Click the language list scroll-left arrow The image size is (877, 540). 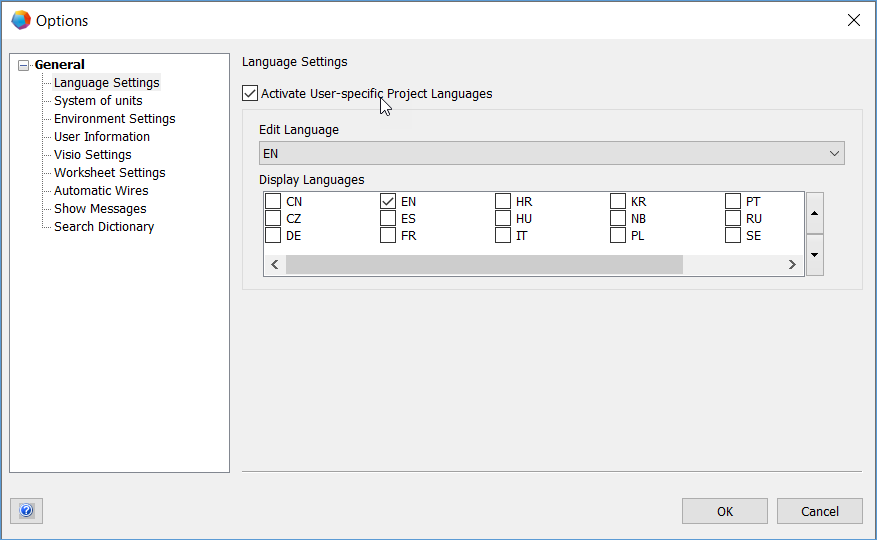point(275,265)
